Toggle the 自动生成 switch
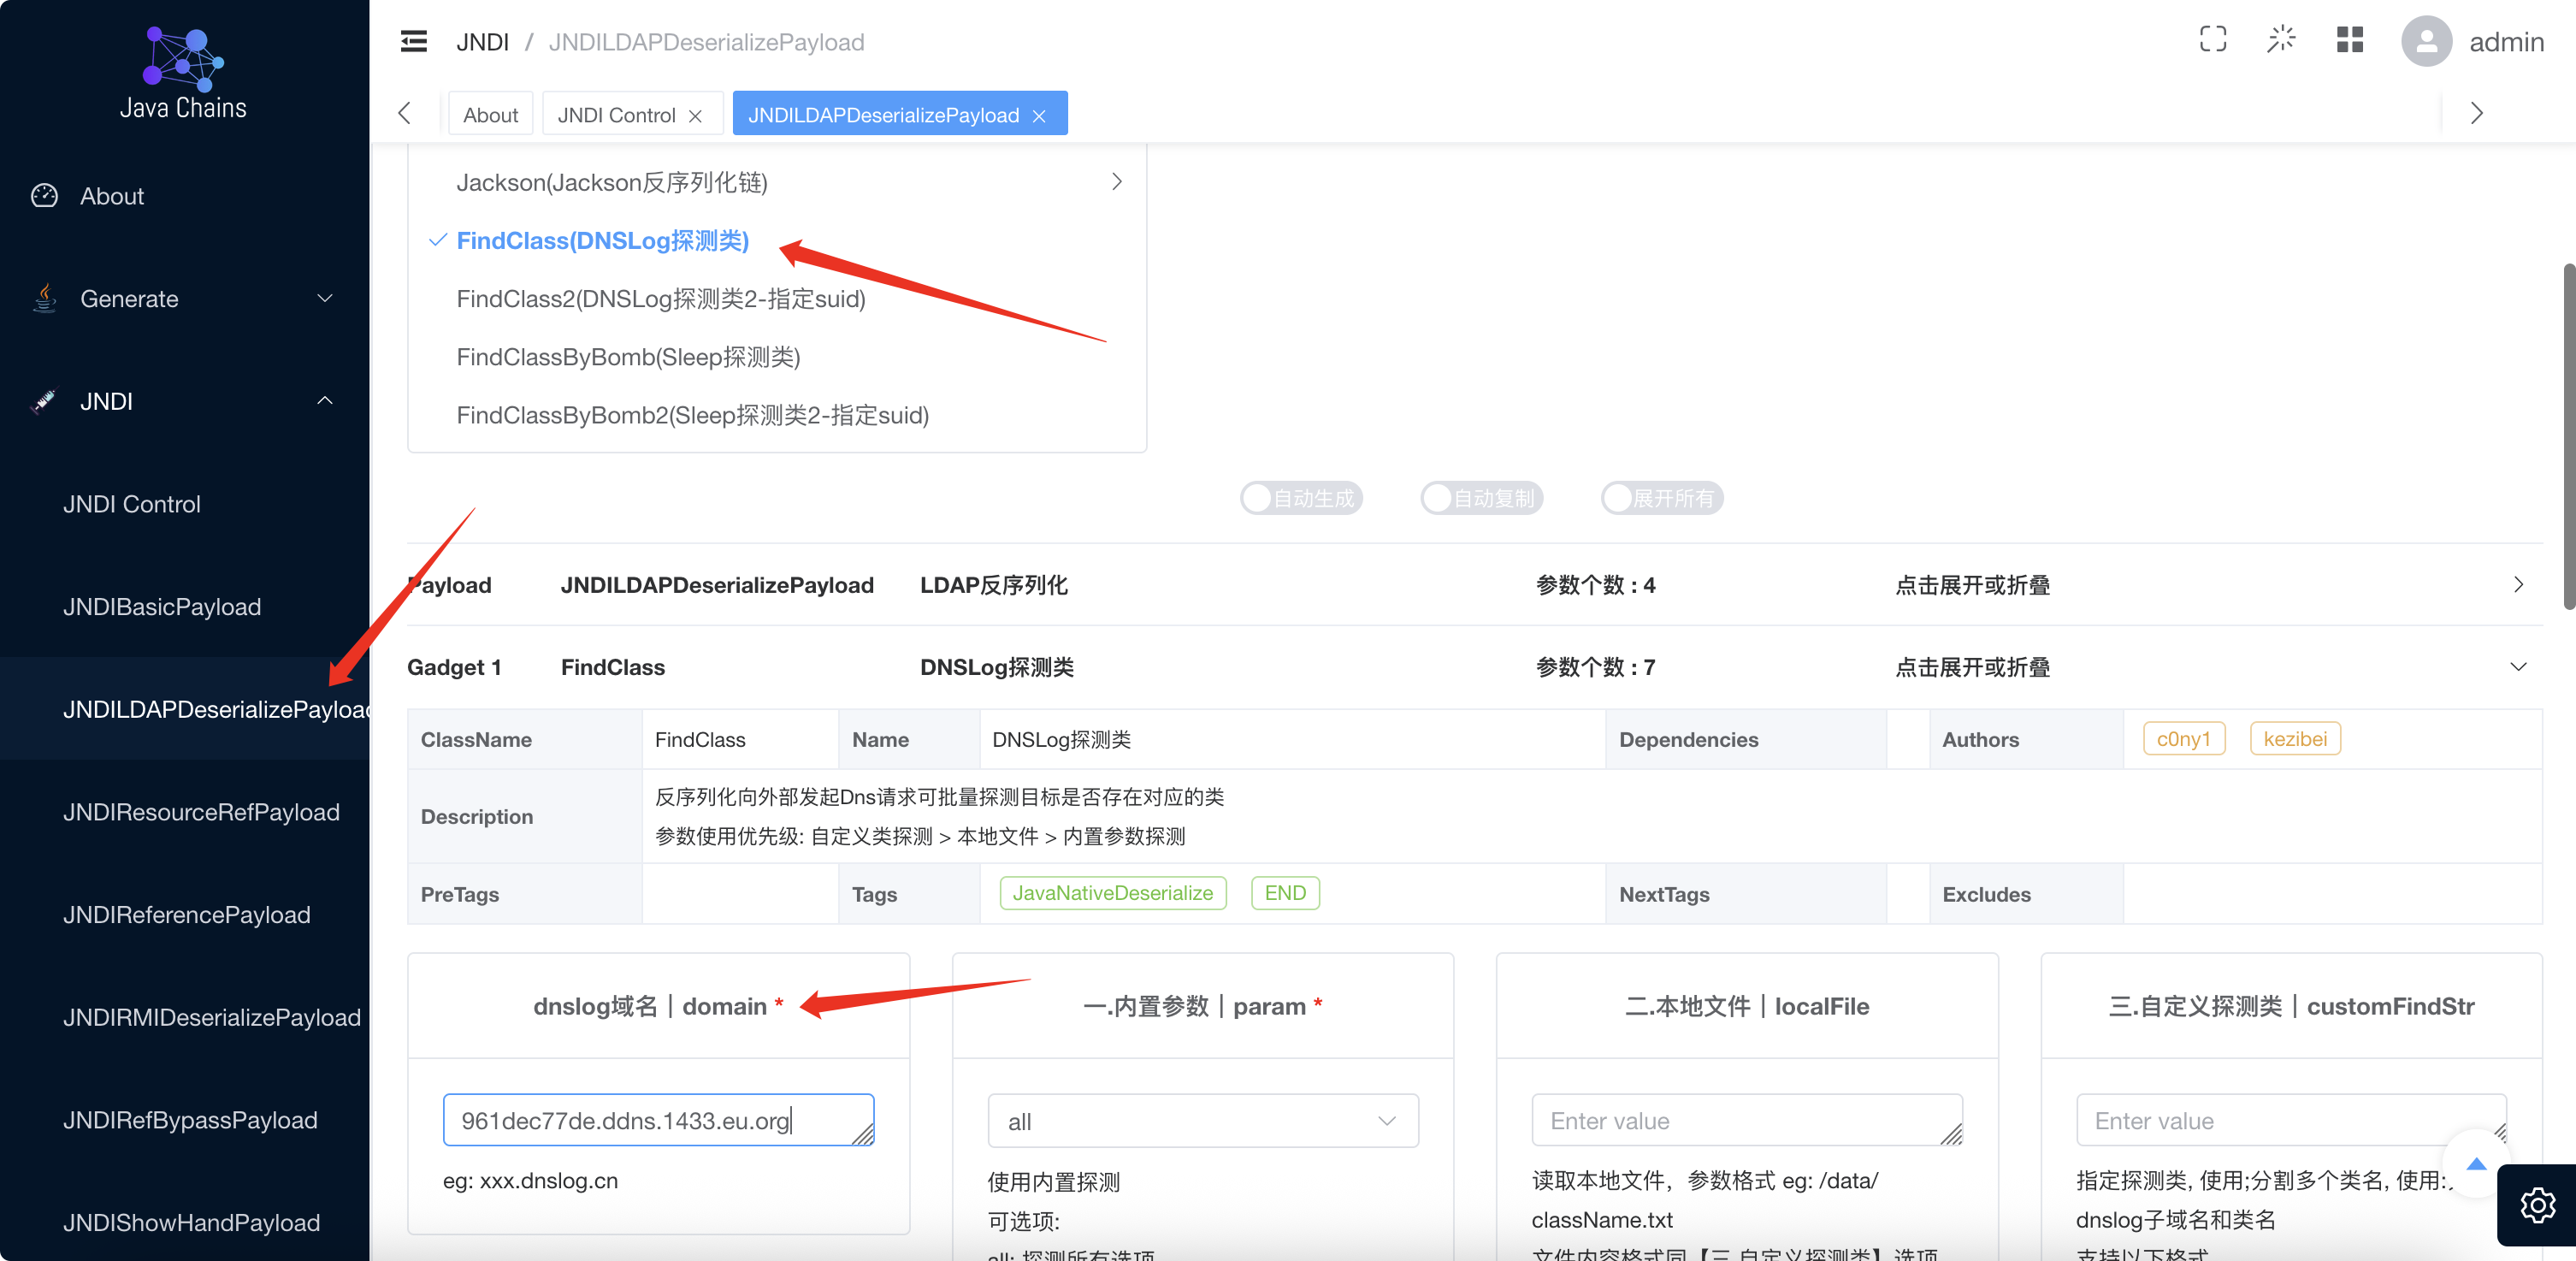 (1301, 498)
